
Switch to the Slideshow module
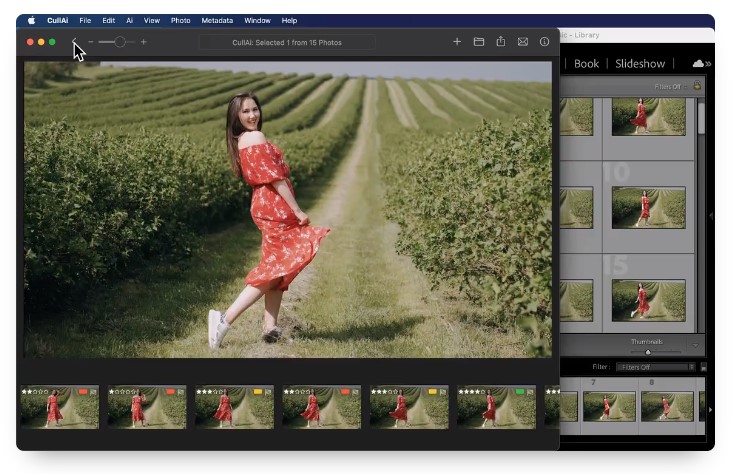pos(640,64)
